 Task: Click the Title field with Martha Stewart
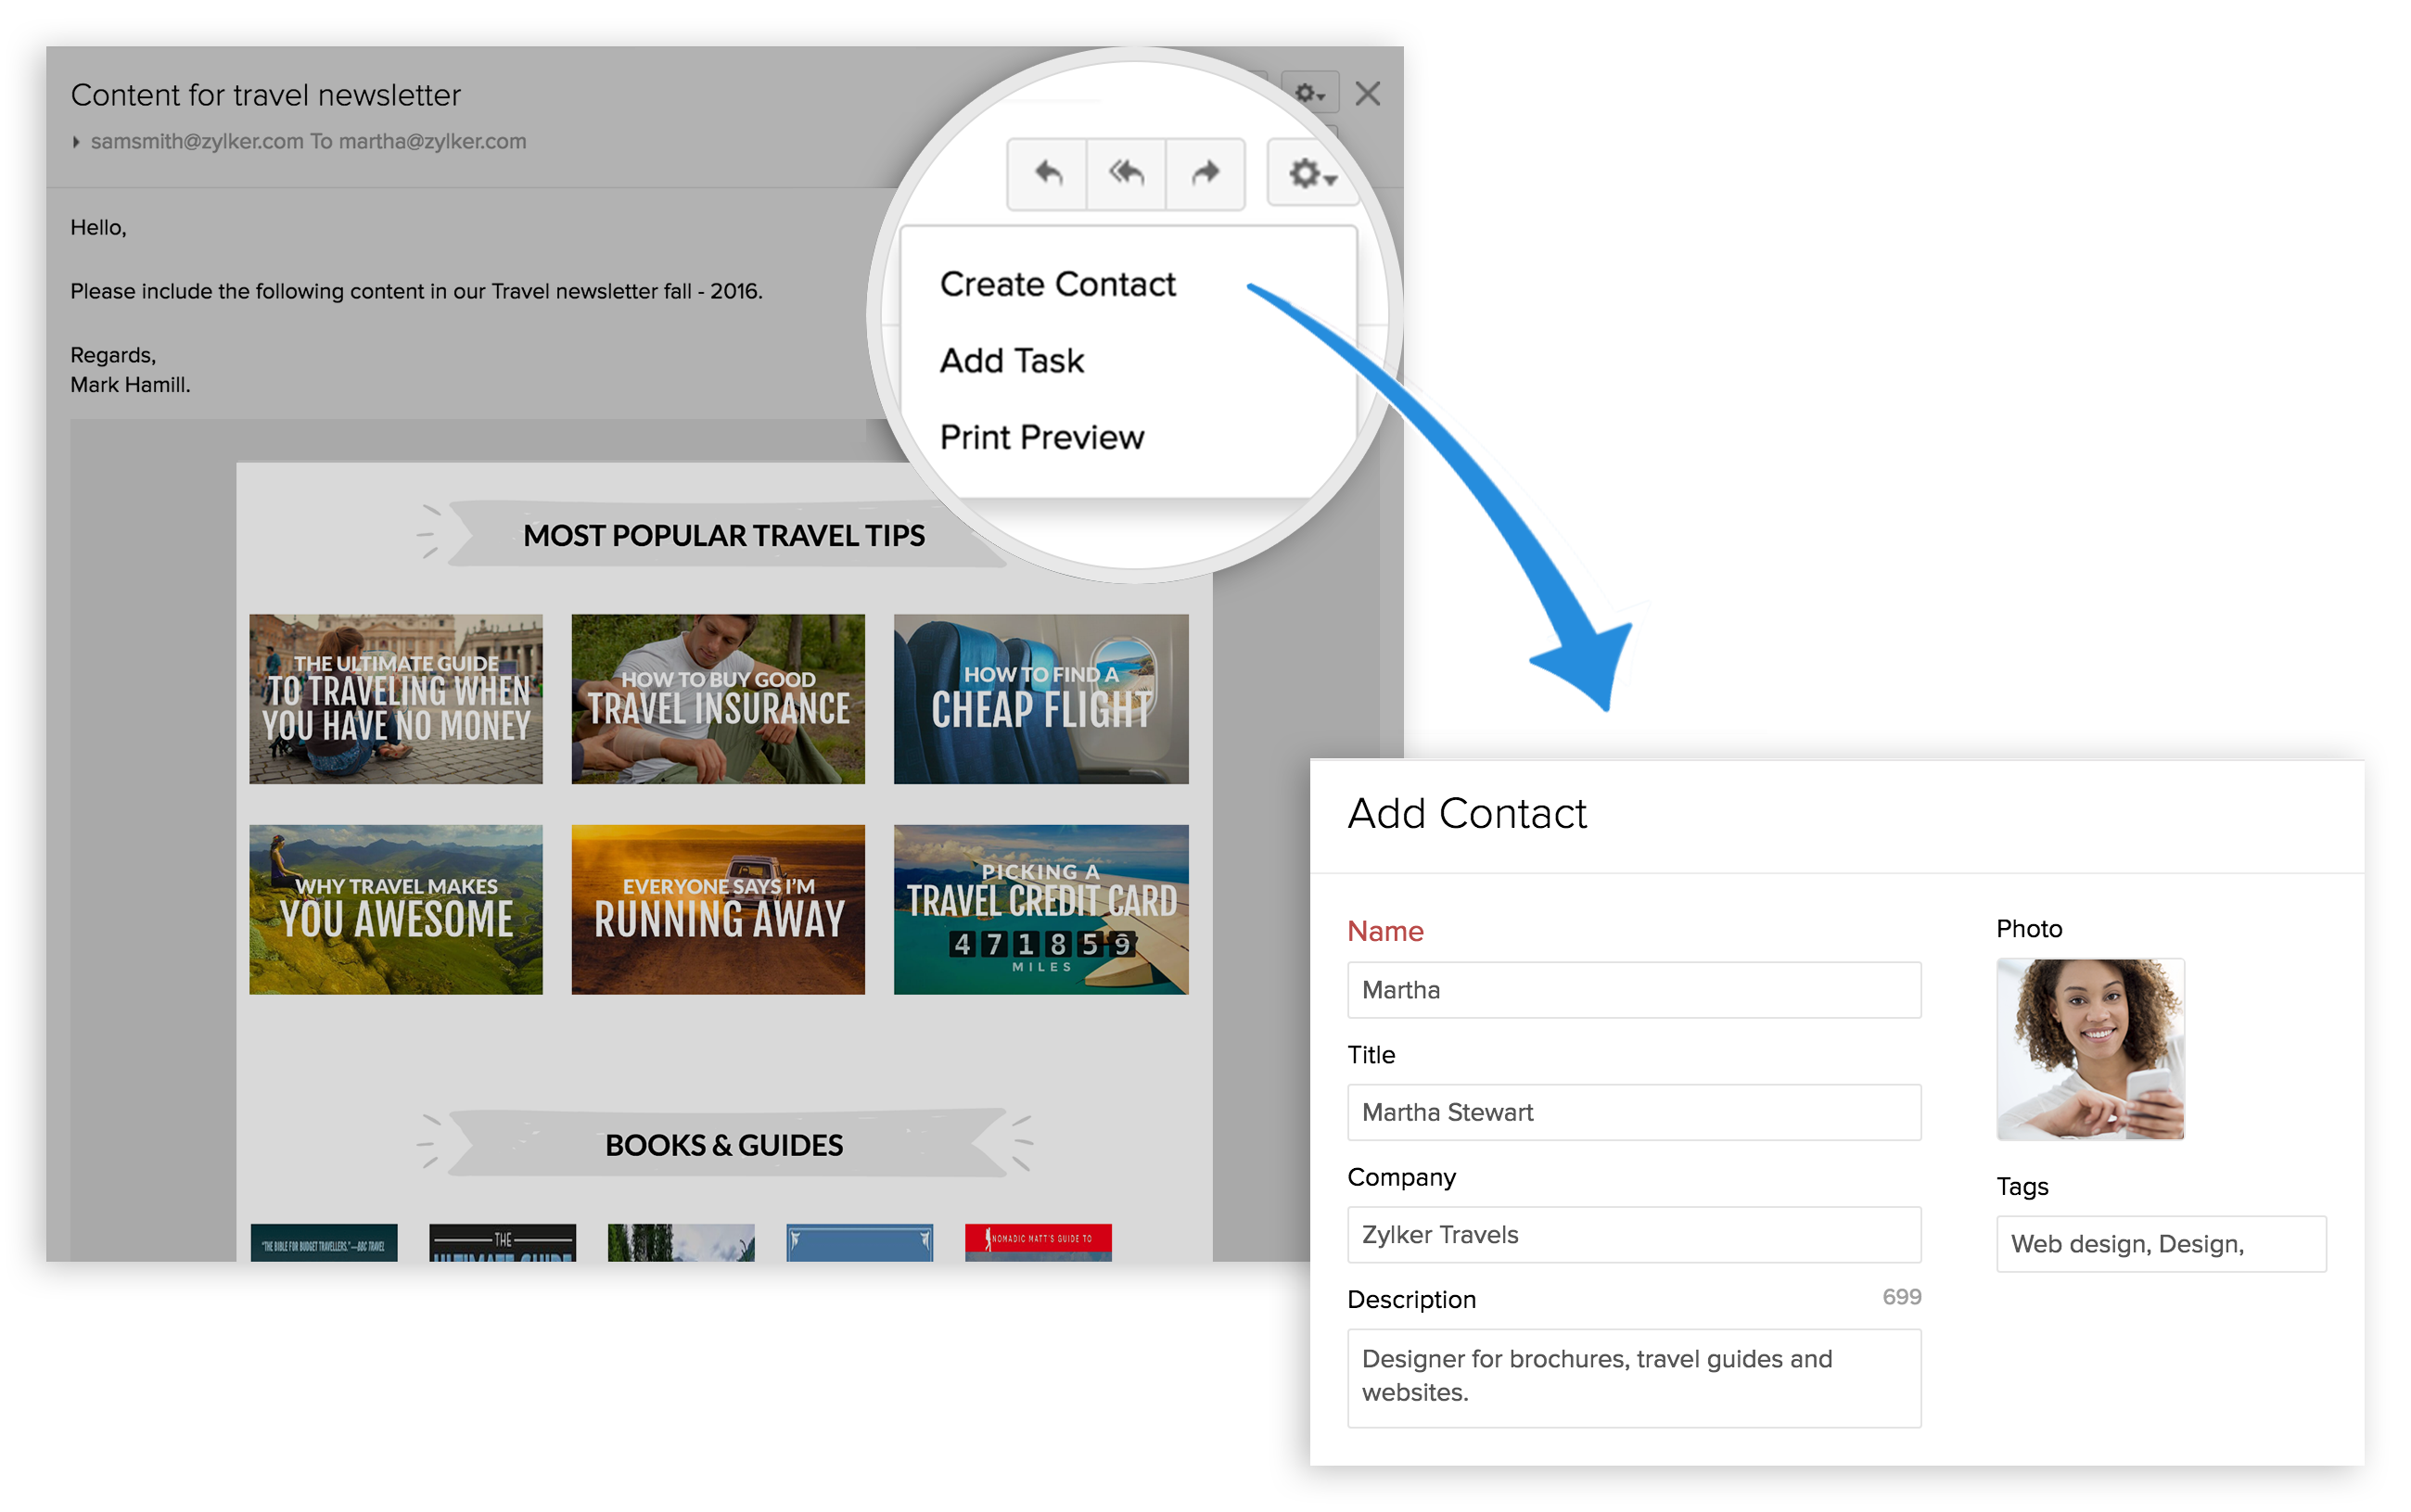click(x=1633, y=1111)
